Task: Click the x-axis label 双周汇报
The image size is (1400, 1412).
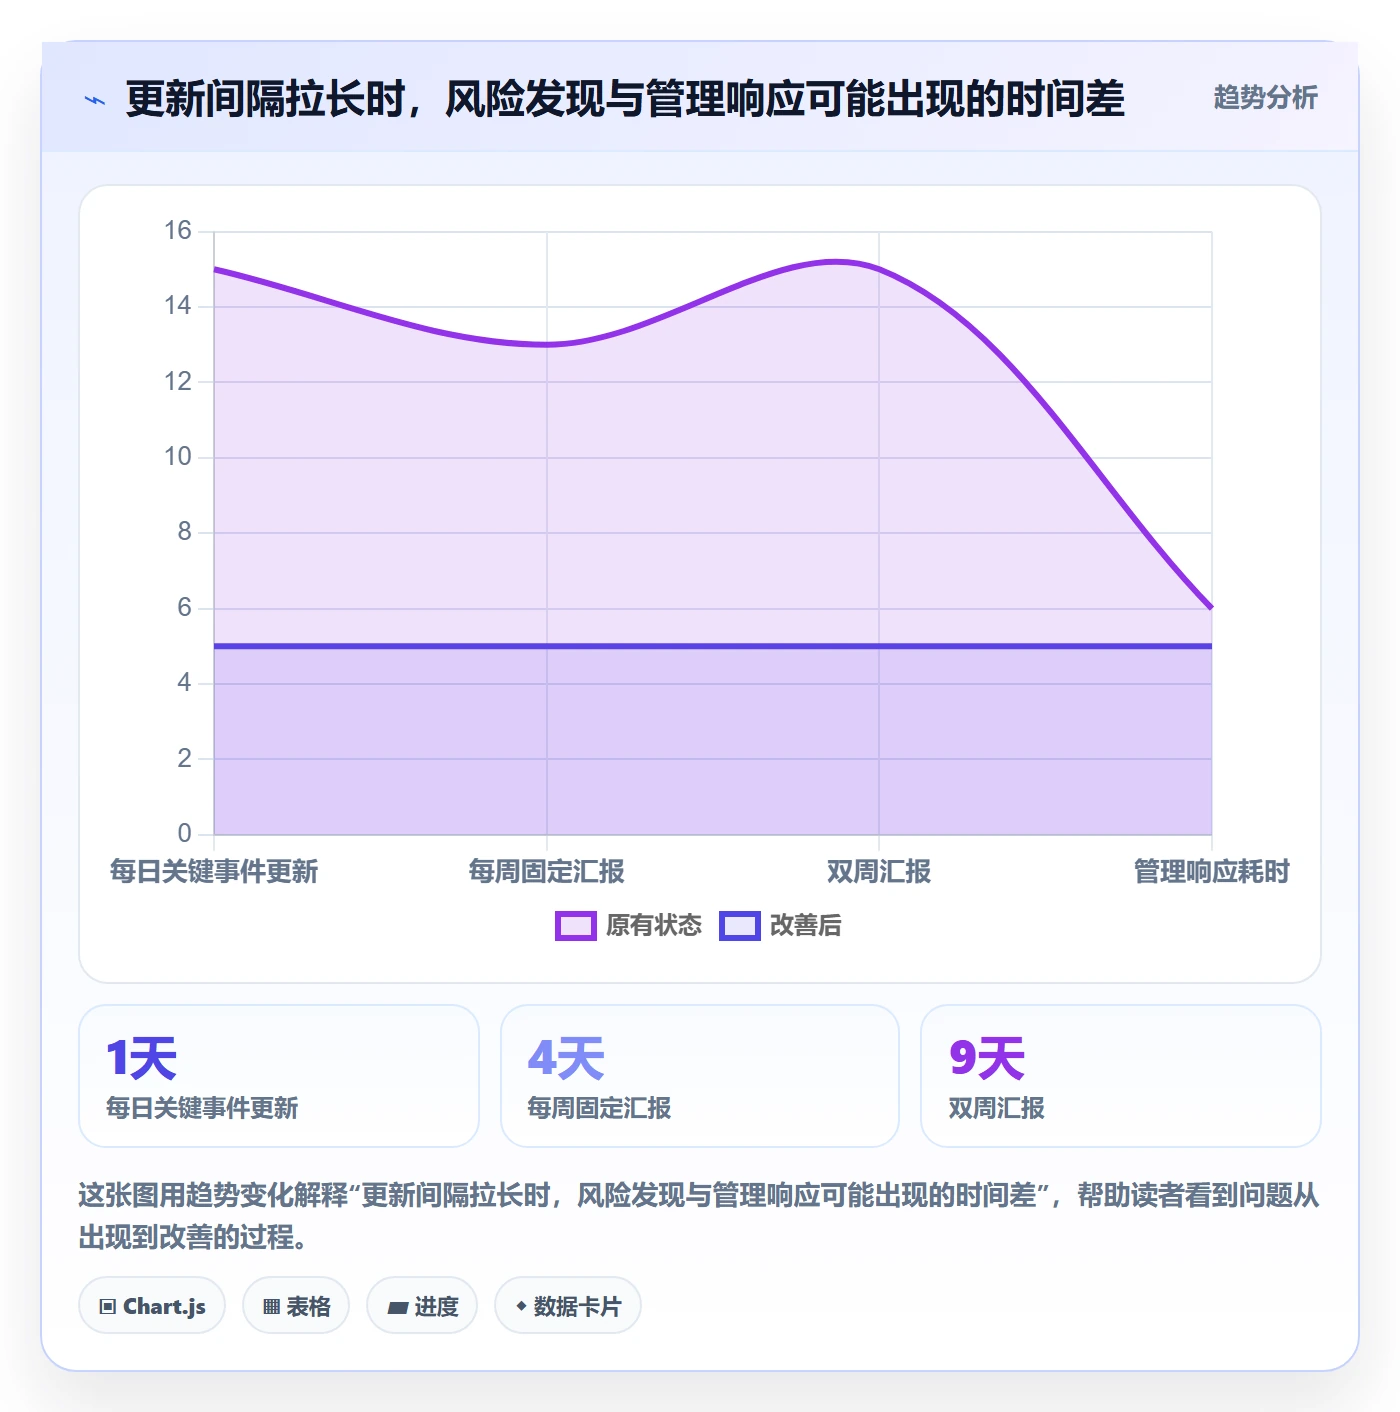Action: tap(879, 871)
